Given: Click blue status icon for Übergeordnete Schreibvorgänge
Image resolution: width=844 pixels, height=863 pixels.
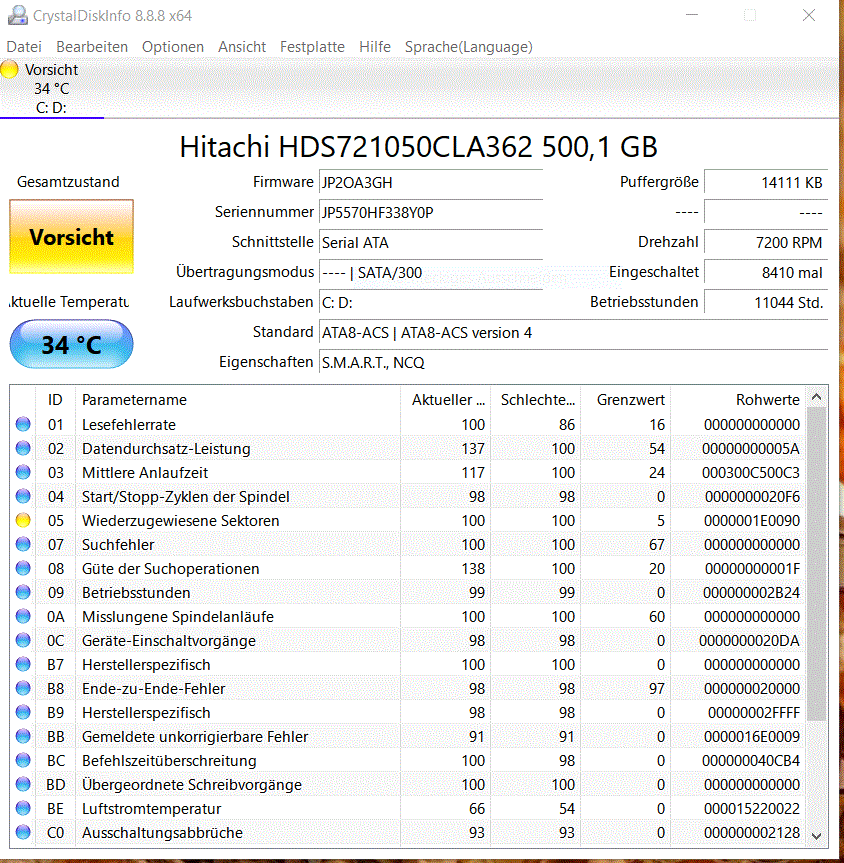Looking at the screenshot, I should 23,784.
